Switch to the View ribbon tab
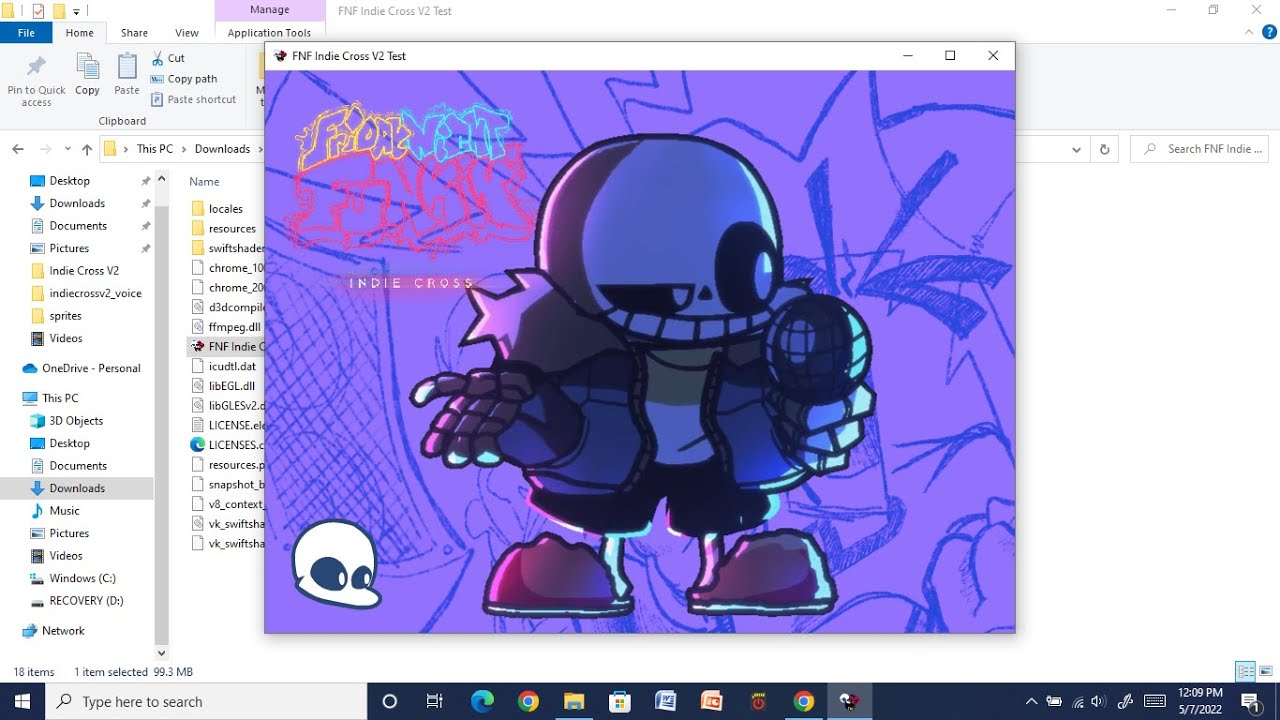1280x720 pixels. (x=186, y=33)
